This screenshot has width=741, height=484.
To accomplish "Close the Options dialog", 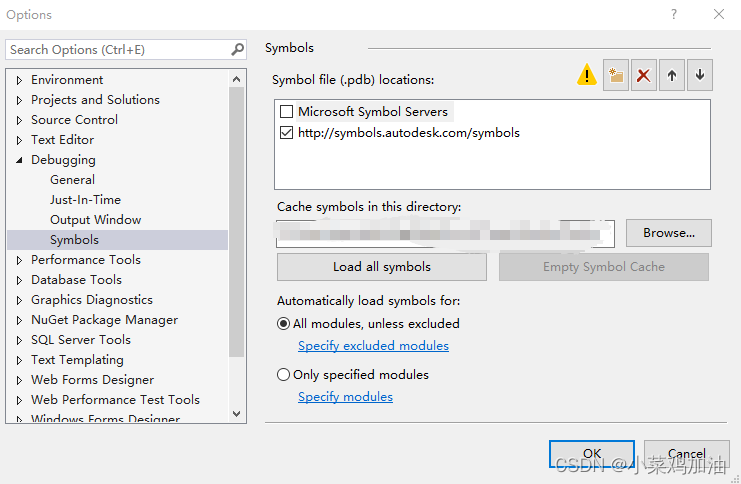I will pyautogui.click(x=719, y=14).
